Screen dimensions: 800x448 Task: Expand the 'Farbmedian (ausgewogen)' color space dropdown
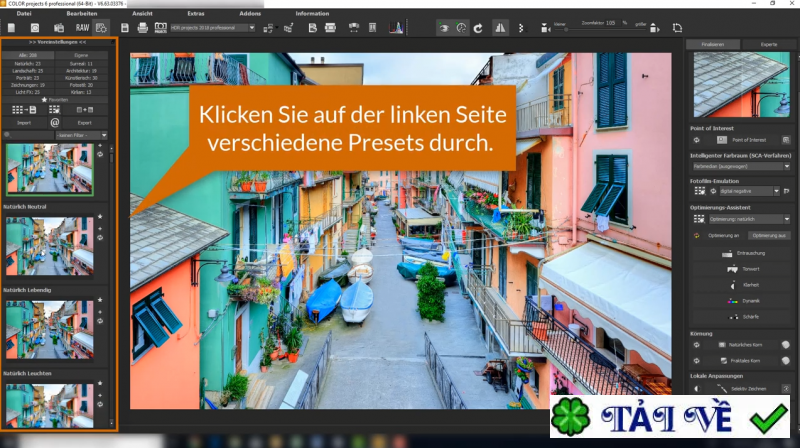pos(740,166)
